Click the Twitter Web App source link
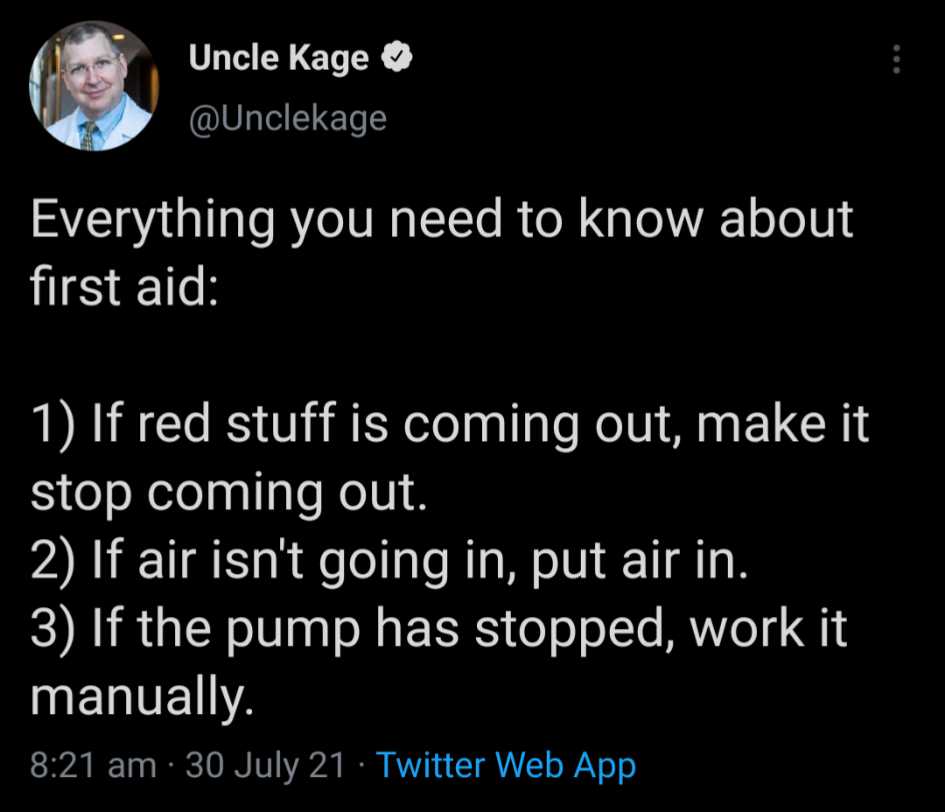 tap(506, 766)
